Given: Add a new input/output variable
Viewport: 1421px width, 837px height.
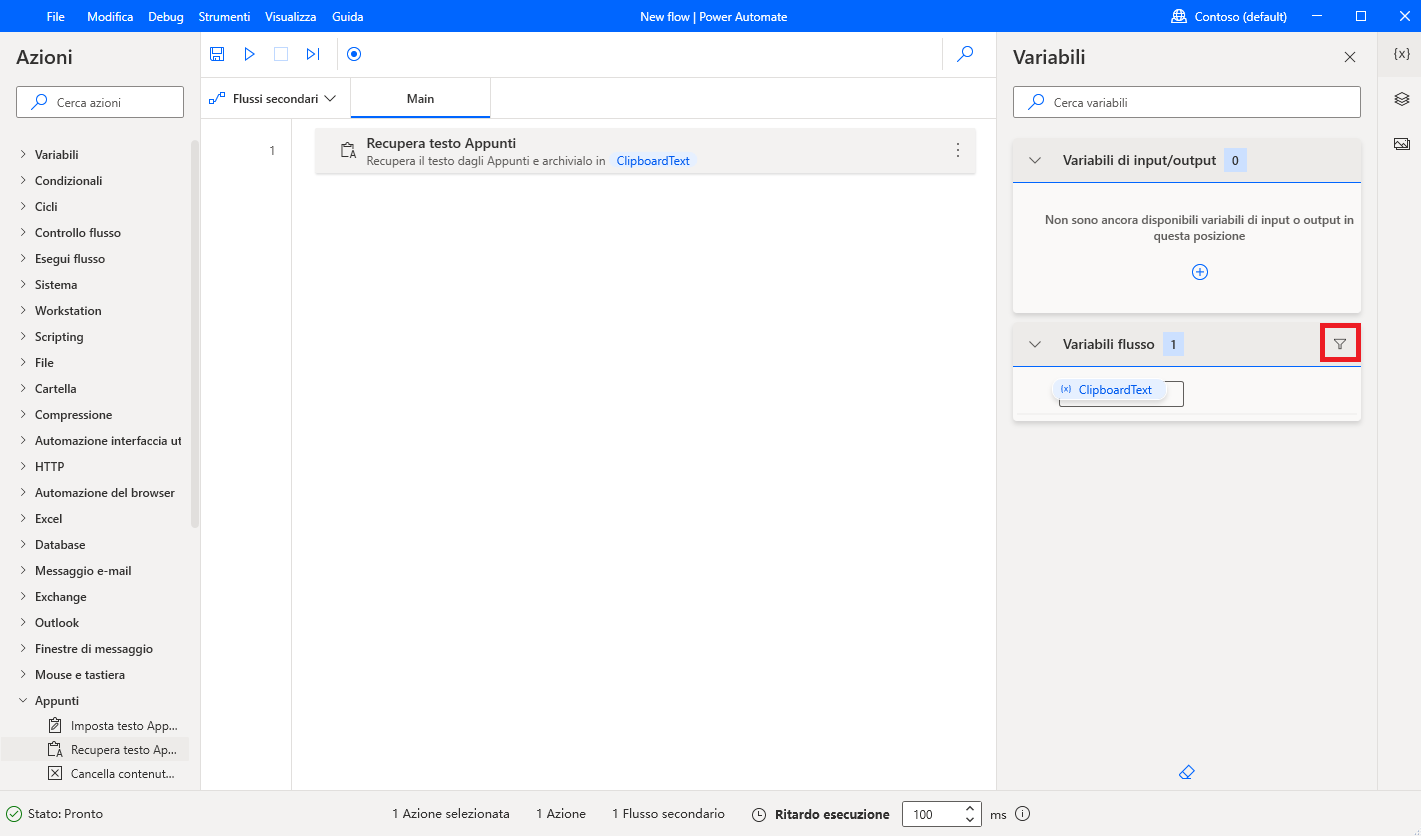Looking at the screenshot, I should [1199, 271].
